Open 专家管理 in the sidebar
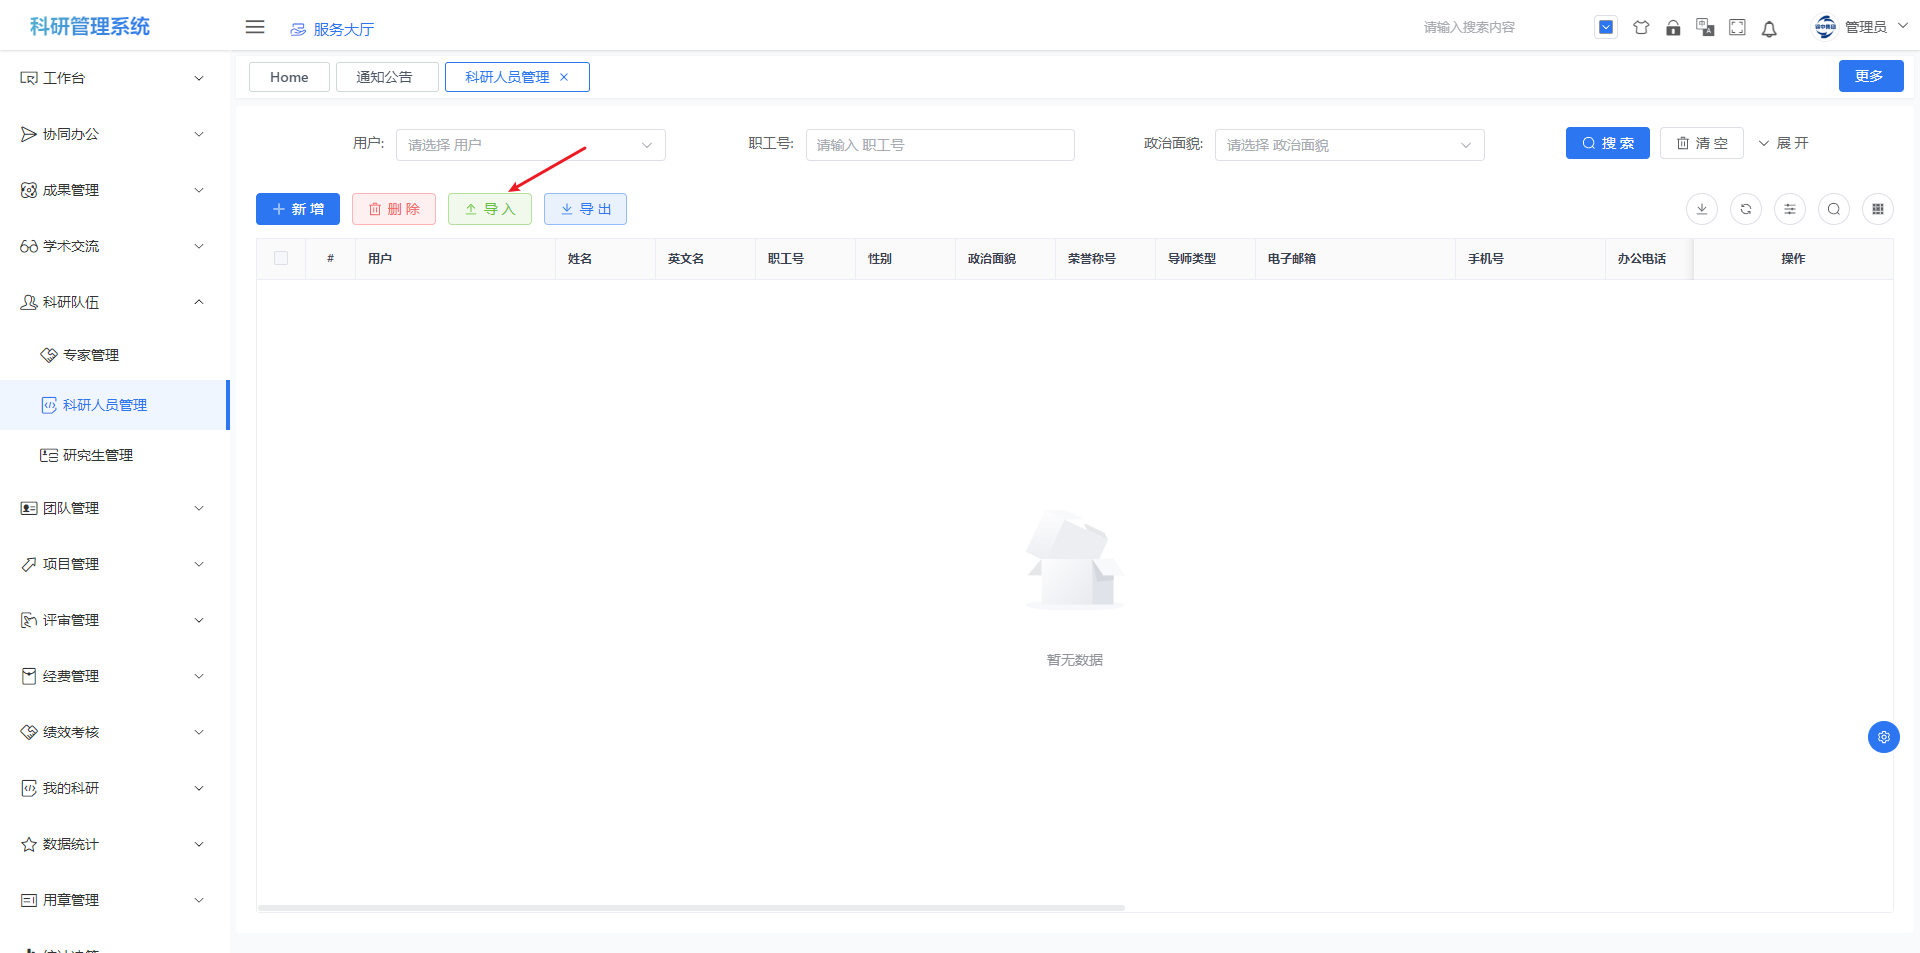Viewport: 1920px width, 953px height. tap(91, 355)
